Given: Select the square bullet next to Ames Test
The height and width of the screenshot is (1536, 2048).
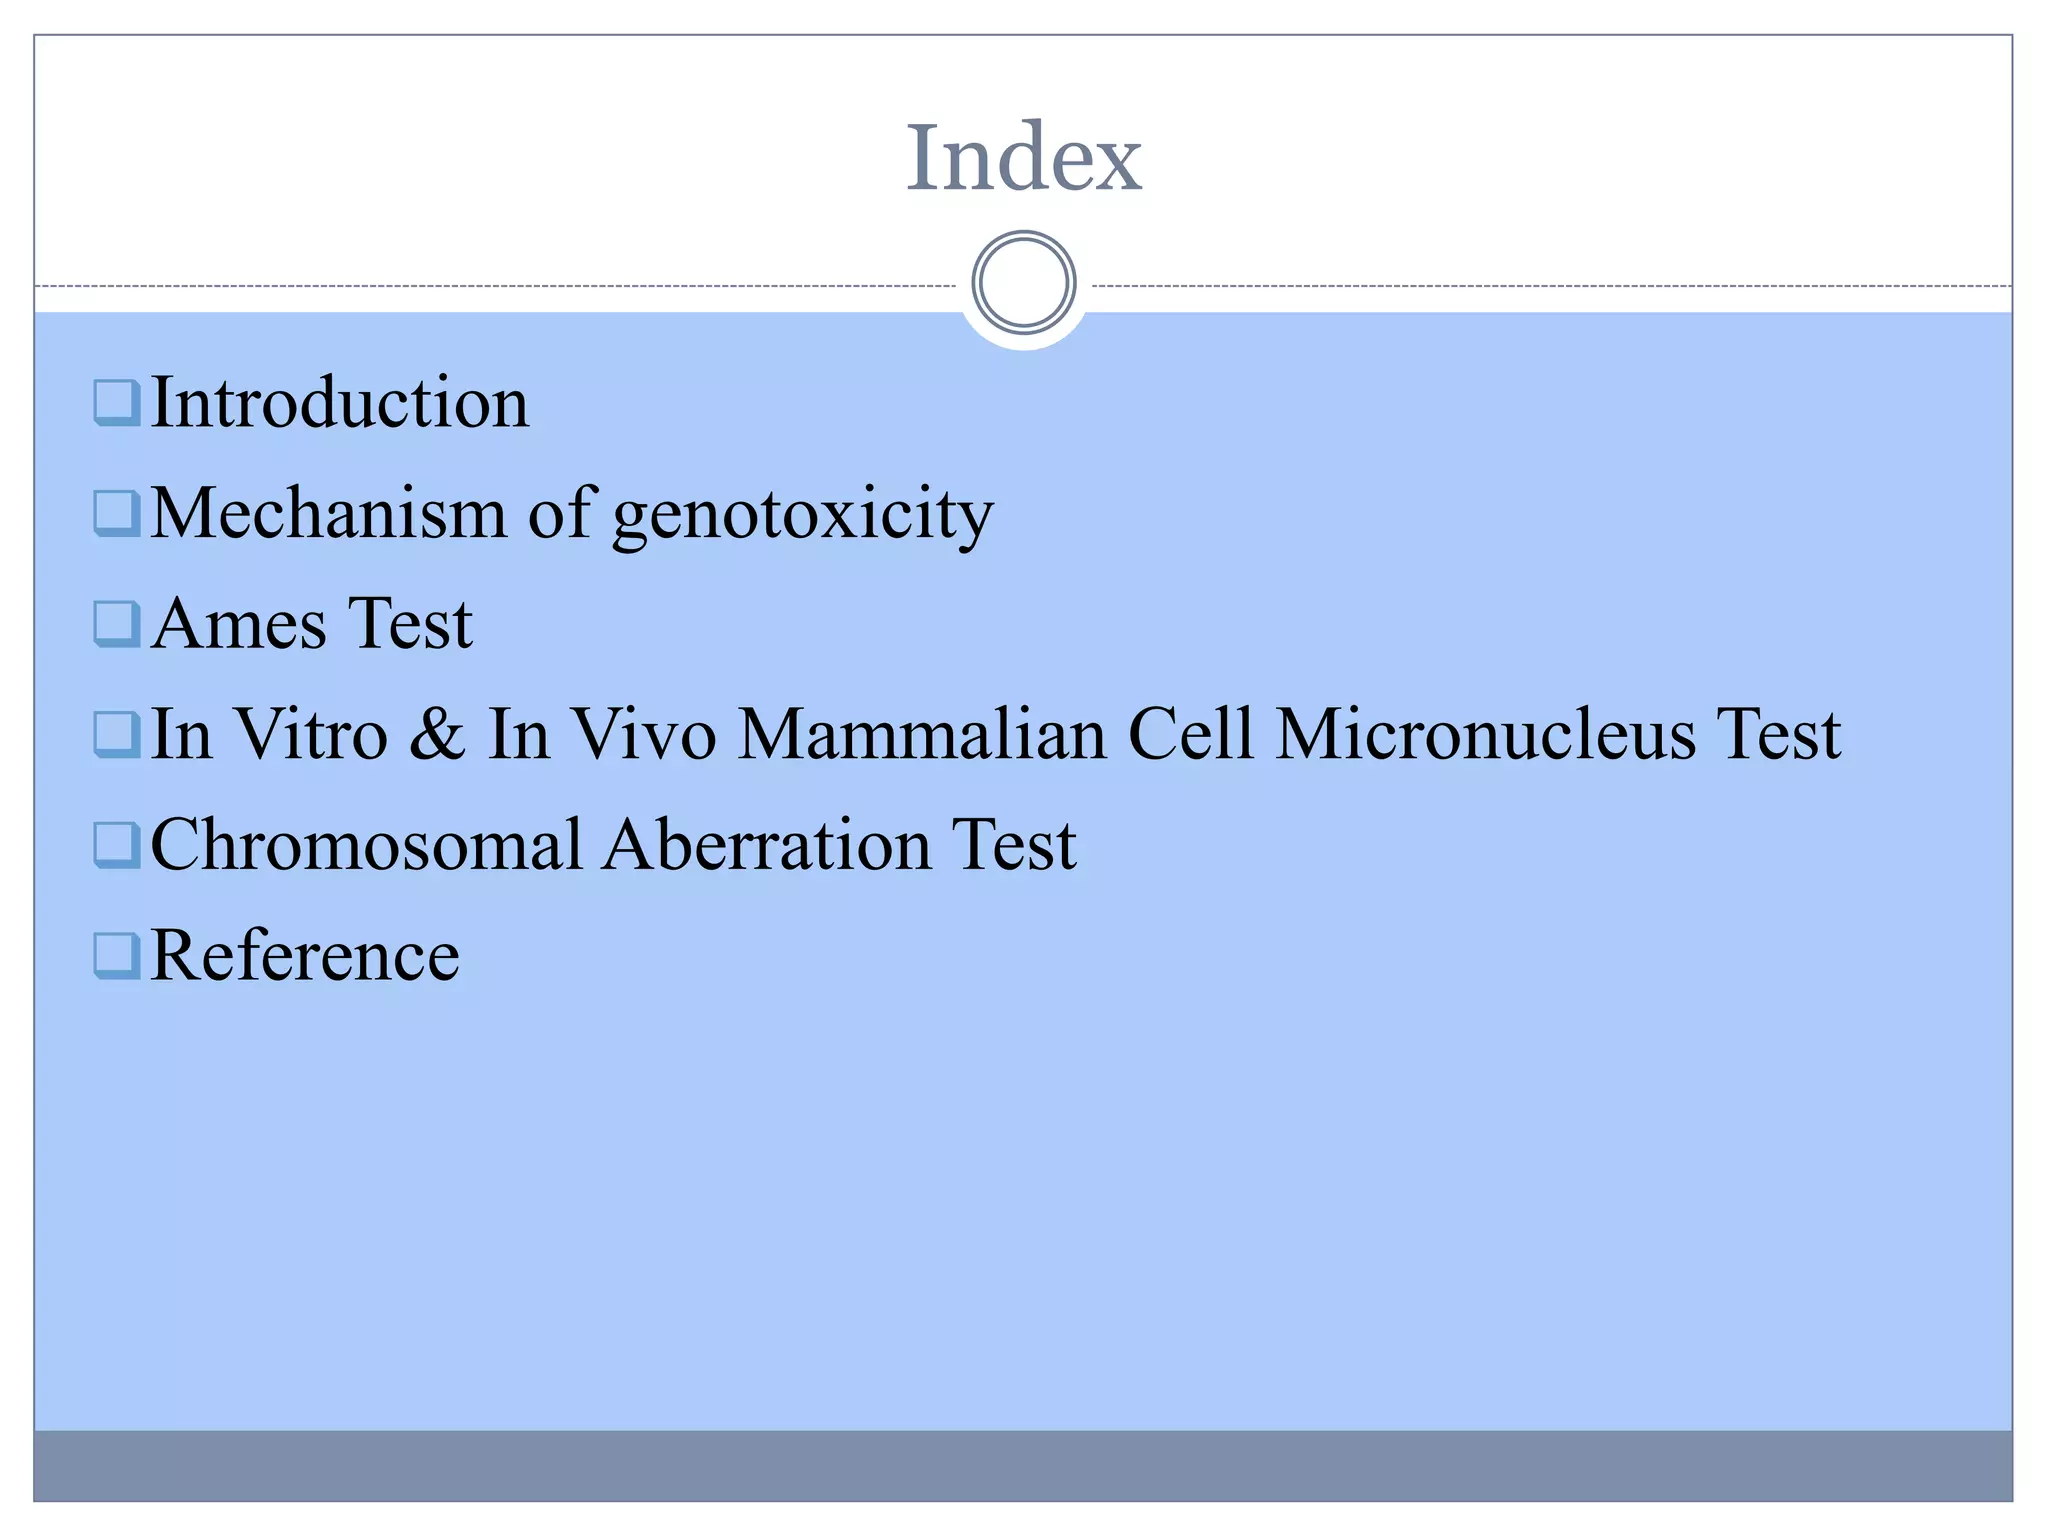Looking at the screenshot, I should (x=116, y=624).
